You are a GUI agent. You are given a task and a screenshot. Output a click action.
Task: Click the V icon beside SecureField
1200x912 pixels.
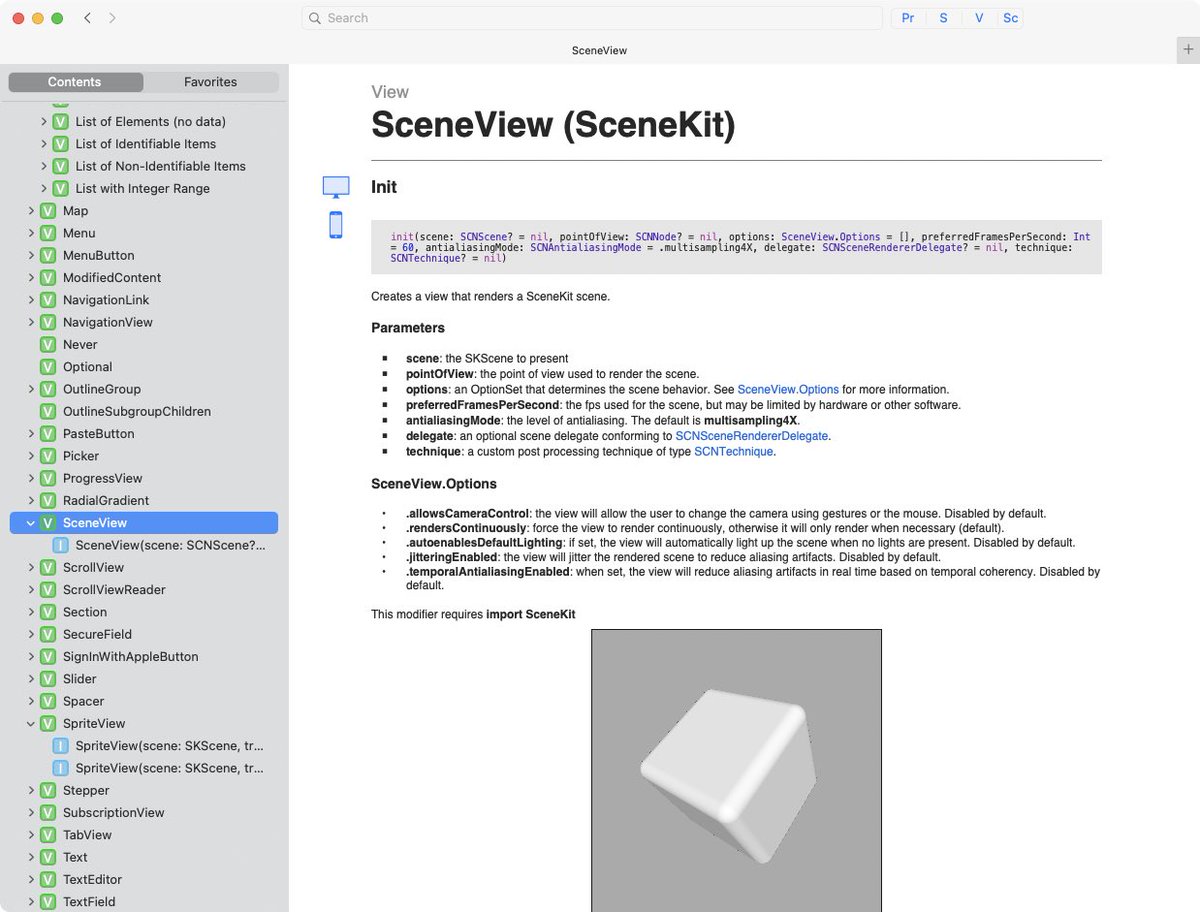coord(47,634)
